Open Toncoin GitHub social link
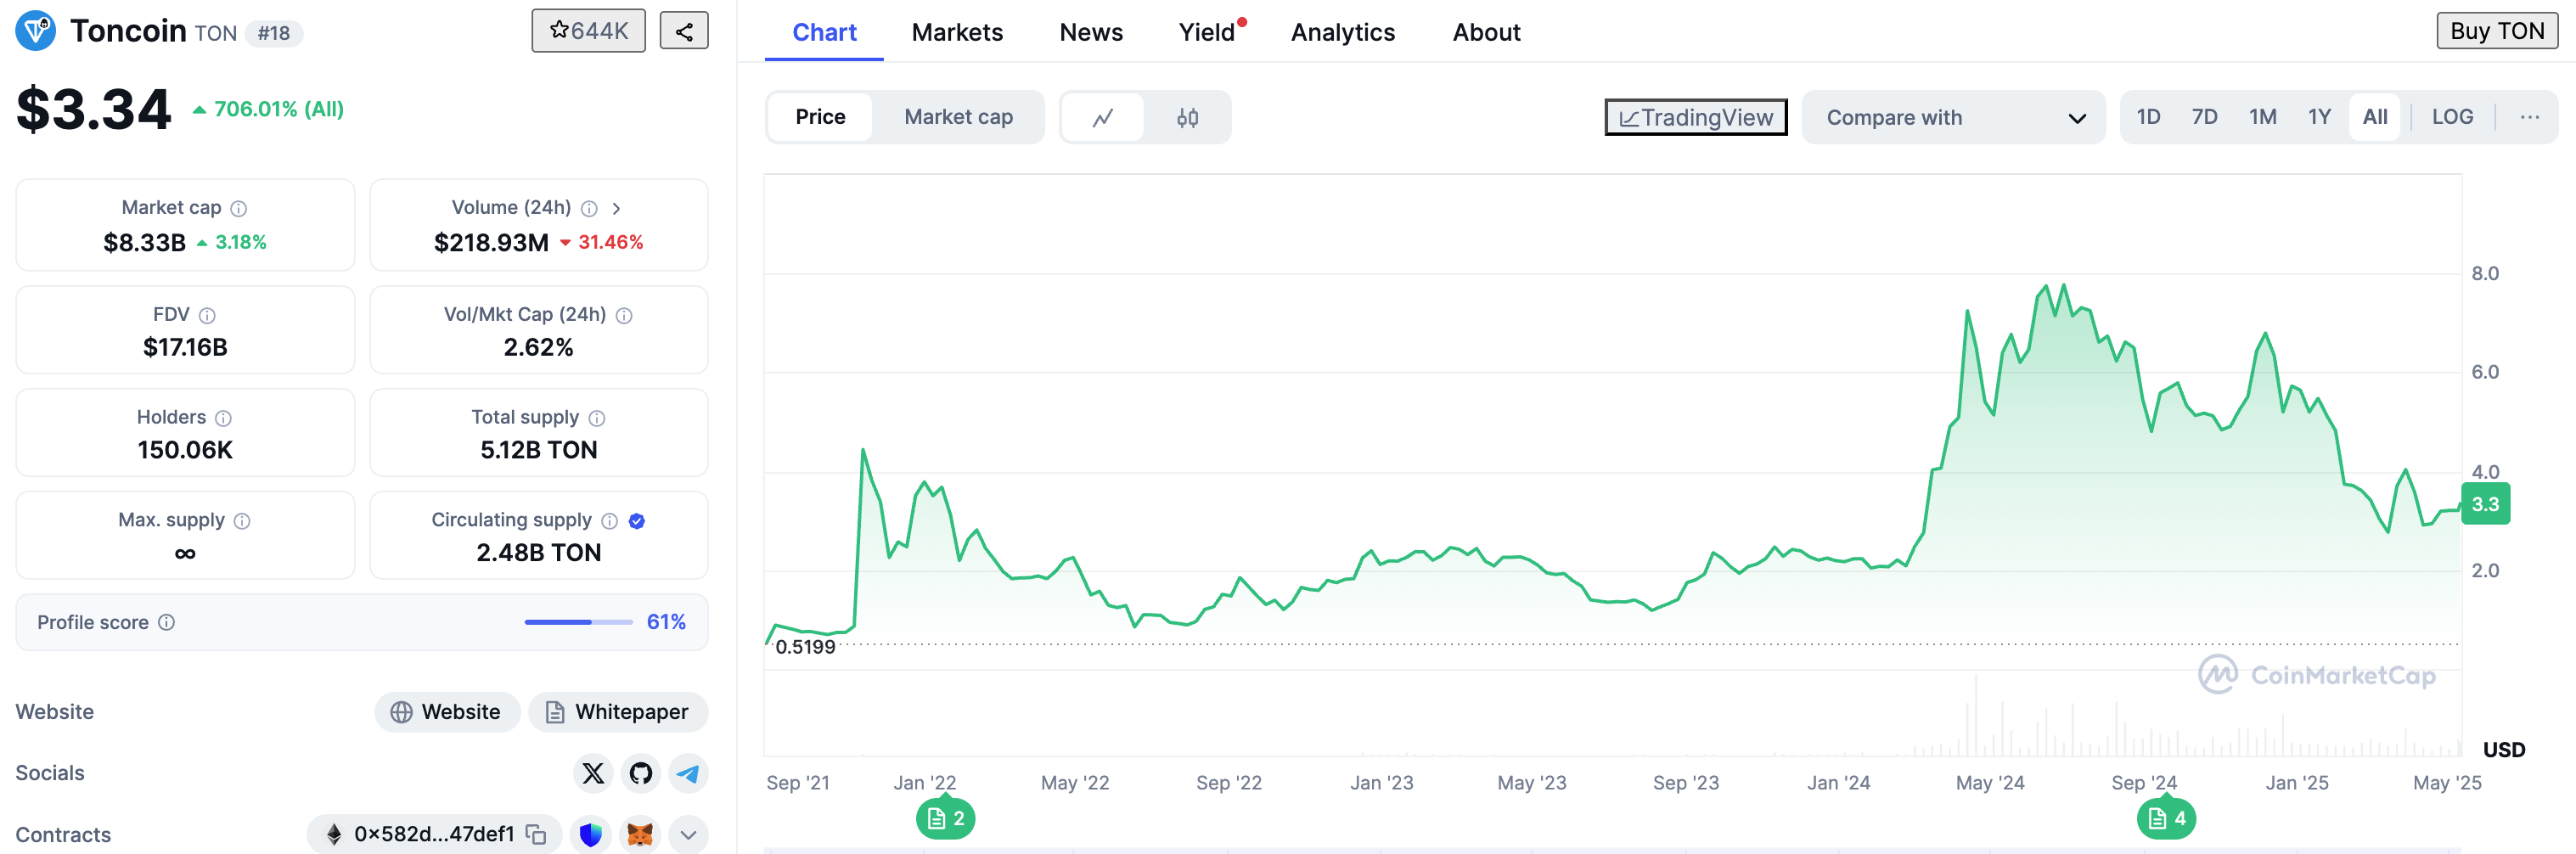 pyautogui.click(x=641, y=773)
